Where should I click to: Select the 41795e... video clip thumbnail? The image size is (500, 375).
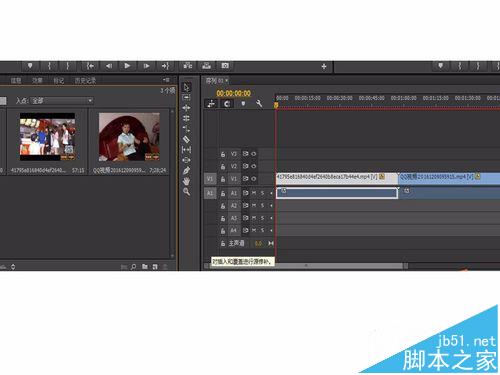[x=47, y=137]
